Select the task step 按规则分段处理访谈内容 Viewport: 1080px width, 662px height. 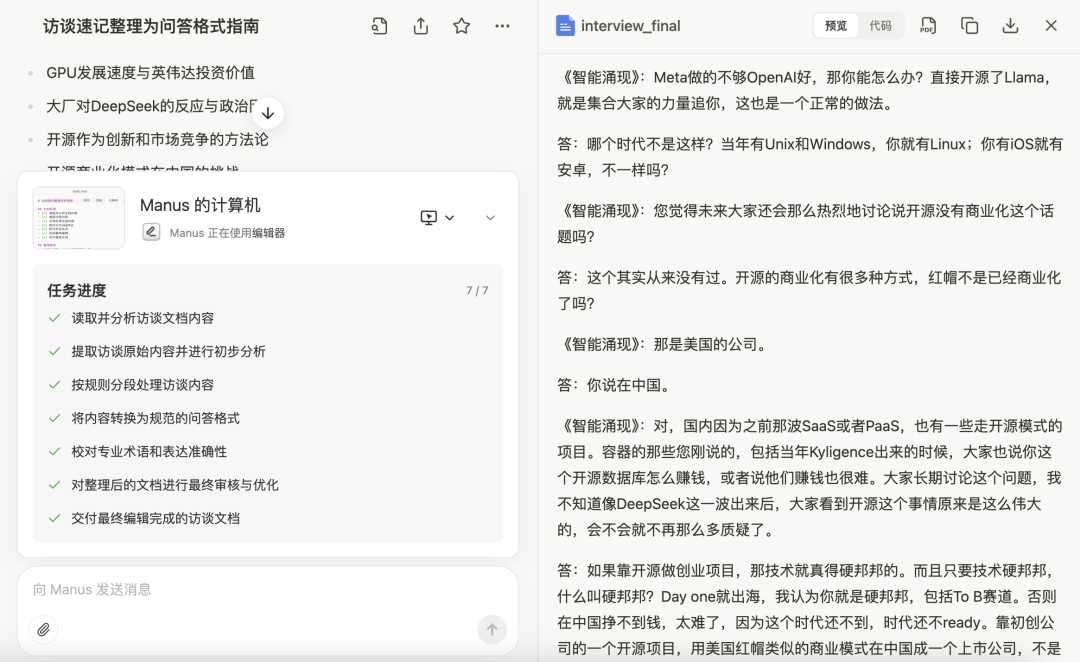click(143, 384)
